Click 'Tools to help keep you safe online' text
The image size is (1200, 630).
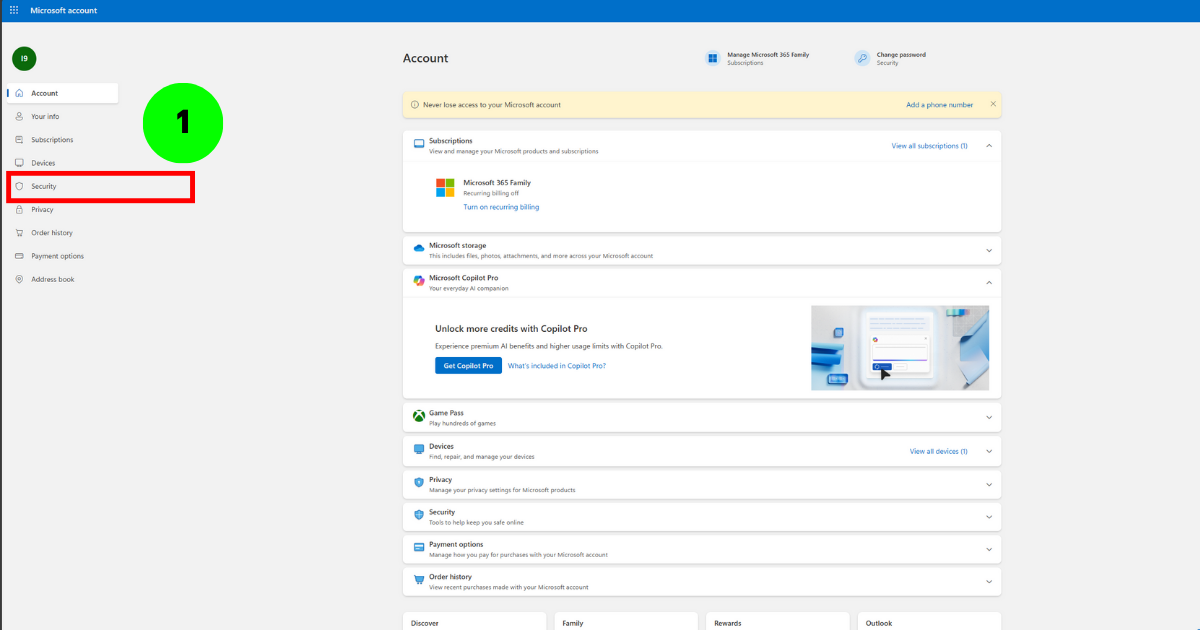[x=476, y=523]
